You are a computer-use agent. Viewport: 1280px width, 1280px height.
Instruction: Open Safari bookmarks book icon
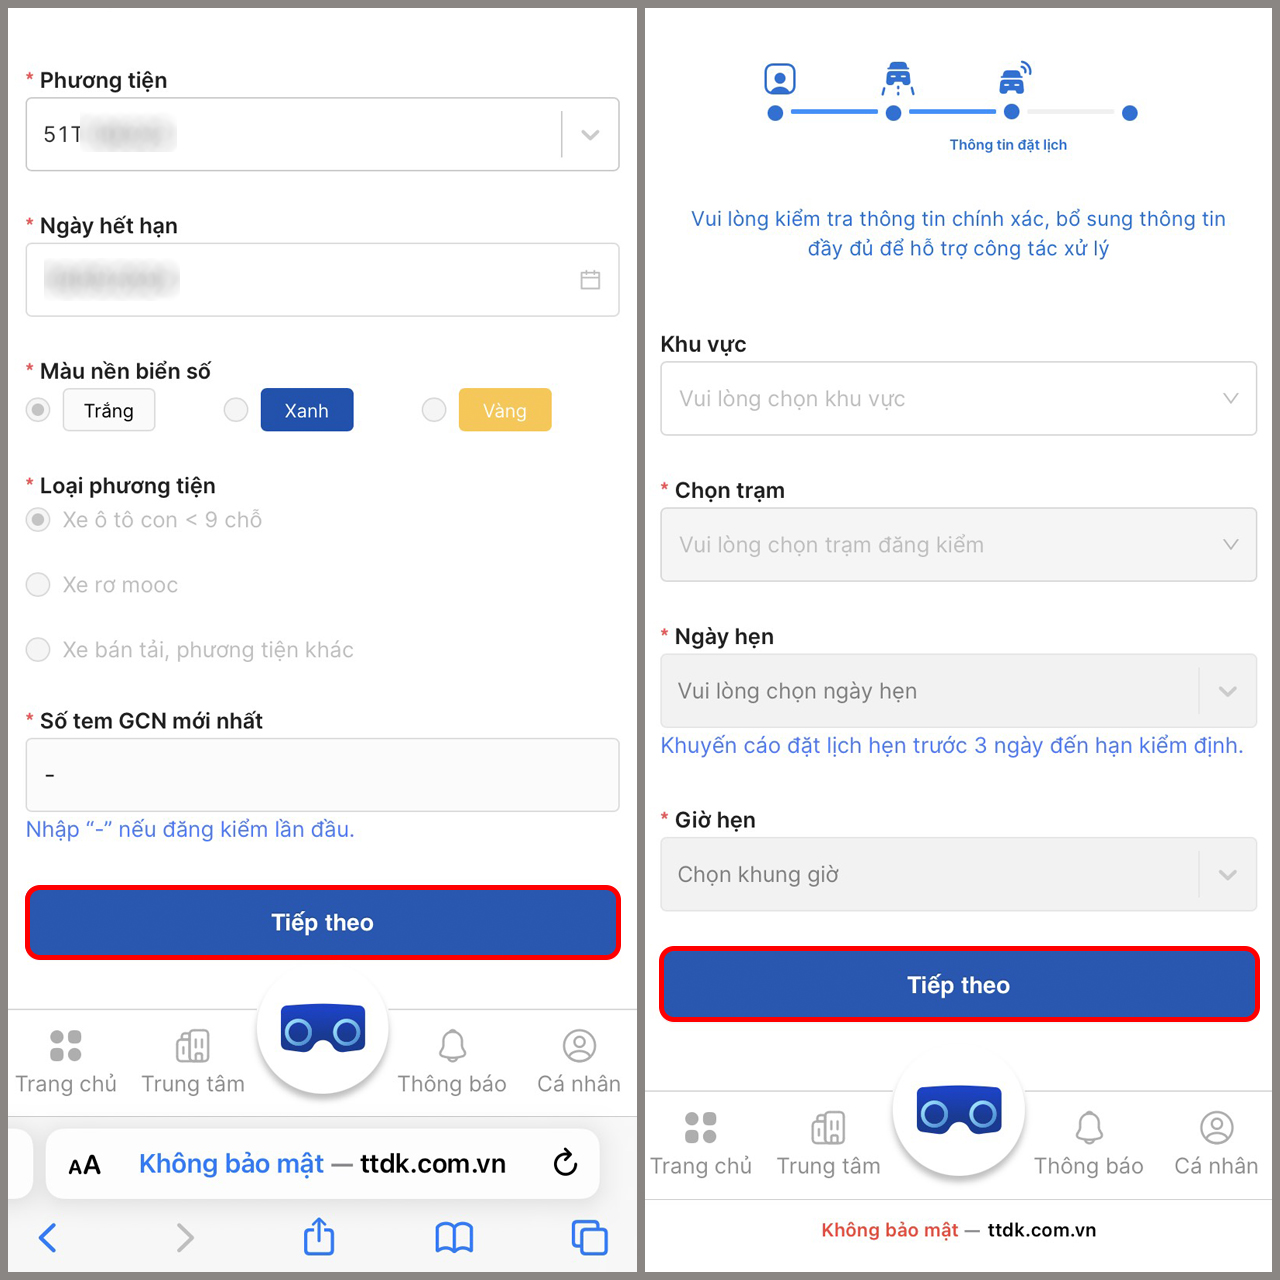[x=454, y=1238]
